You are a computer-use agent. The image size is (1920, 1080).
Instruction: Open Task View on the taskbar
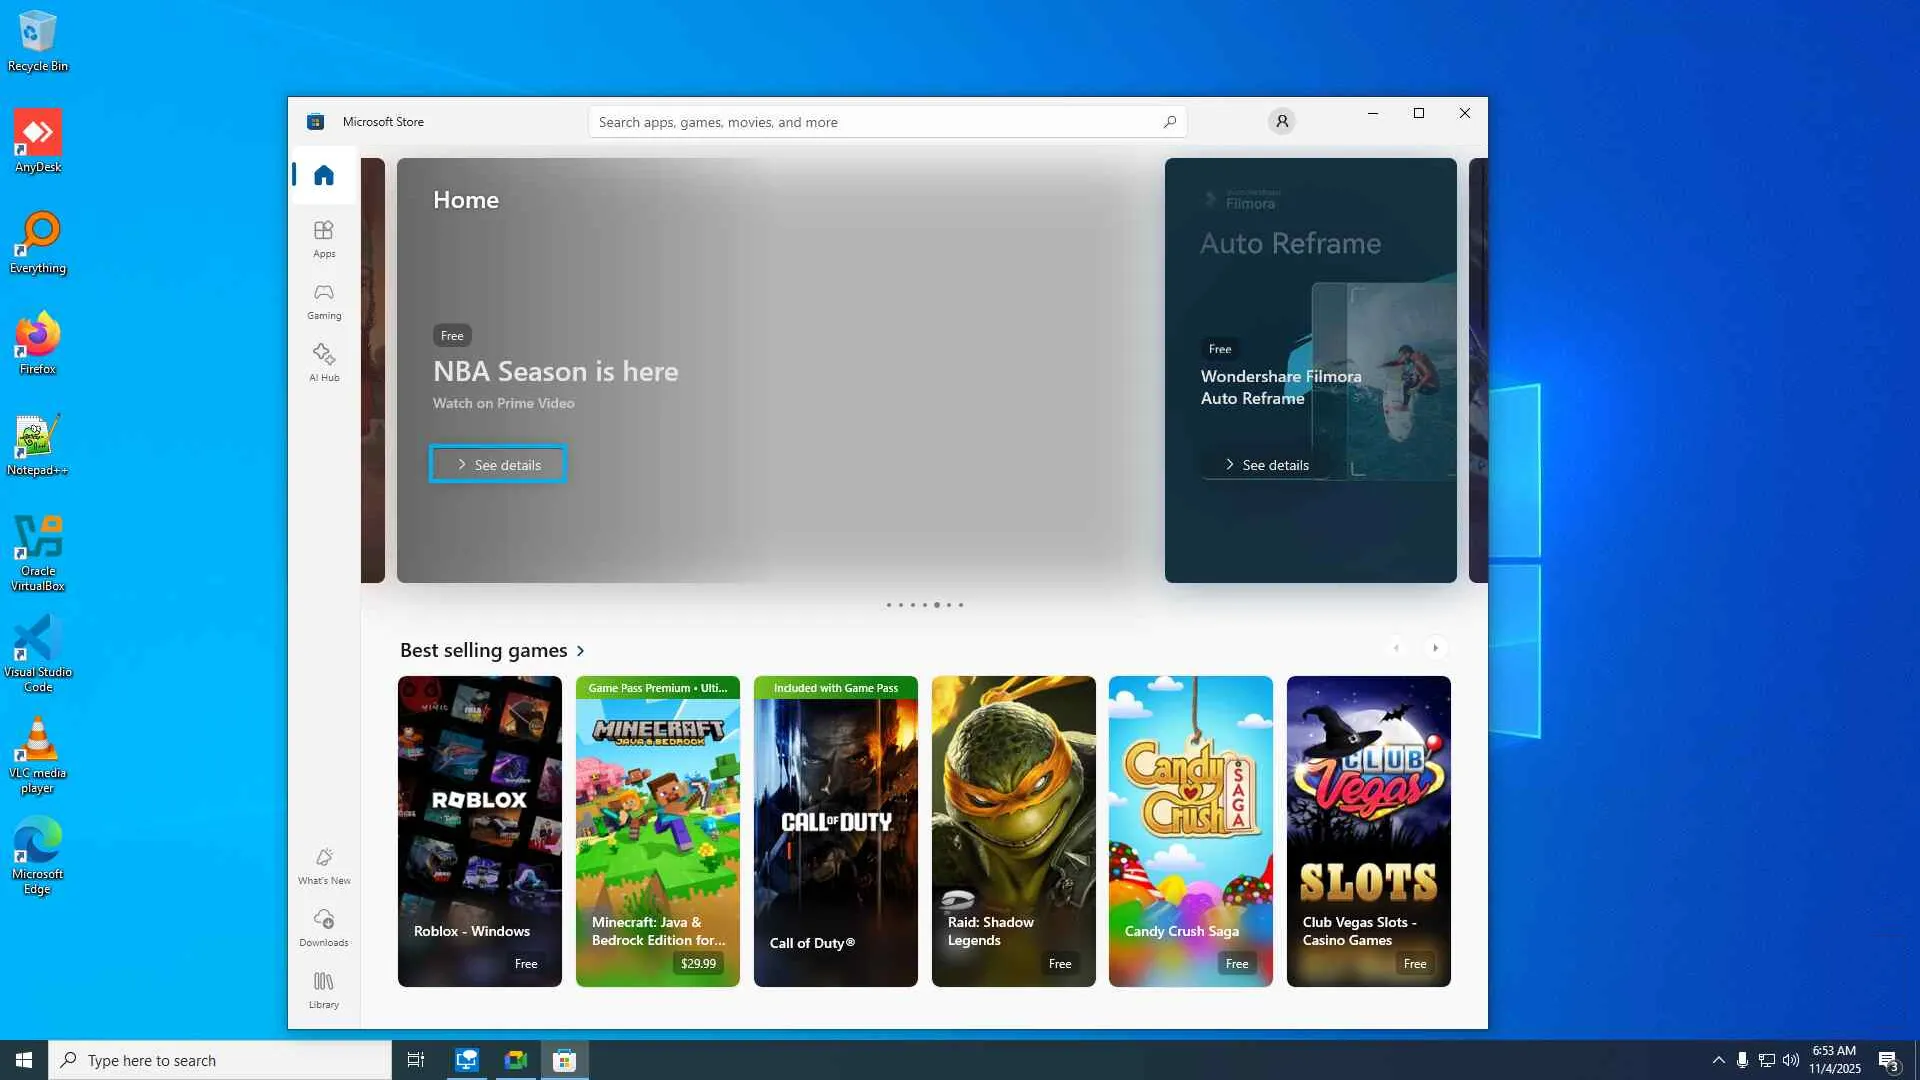415,1060
